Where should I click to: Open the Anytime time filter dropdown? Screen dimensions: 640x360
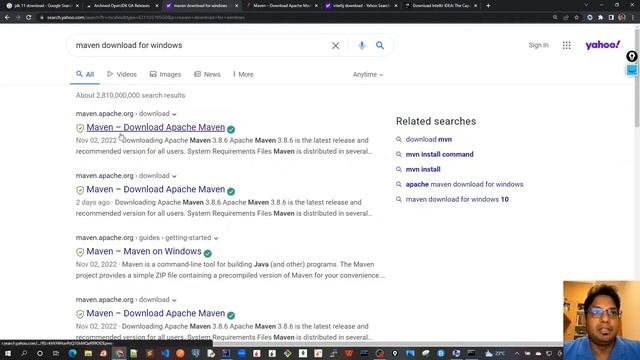(x=368, y=75)
